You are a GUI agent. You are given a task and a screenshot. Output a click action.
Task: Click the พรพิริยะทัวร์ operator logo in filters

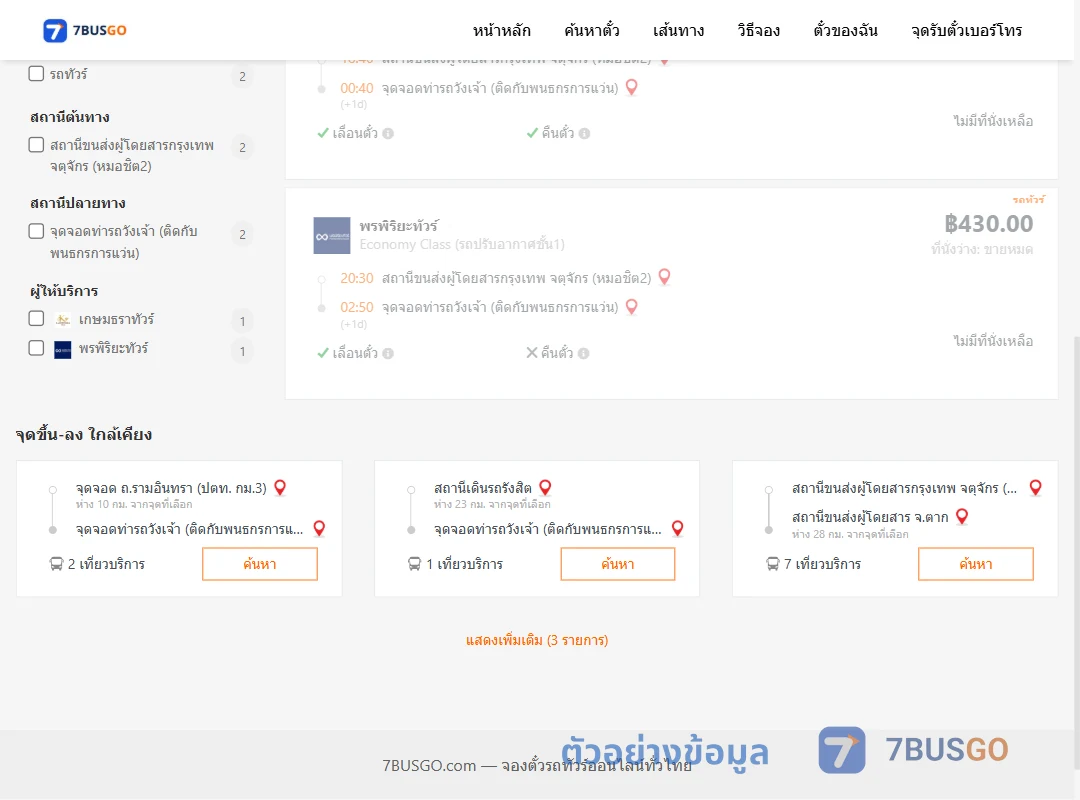[x=63, y=350]
